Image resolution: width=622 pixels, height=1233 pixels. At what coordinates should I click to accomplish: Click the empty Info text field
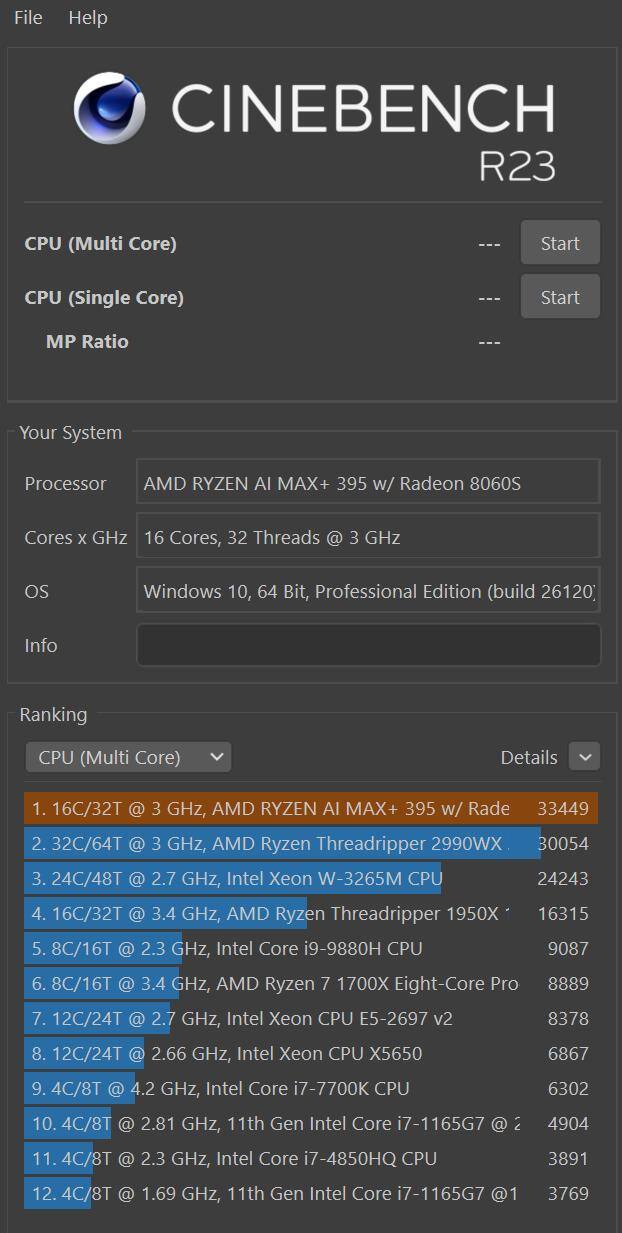tap(367, 645)
